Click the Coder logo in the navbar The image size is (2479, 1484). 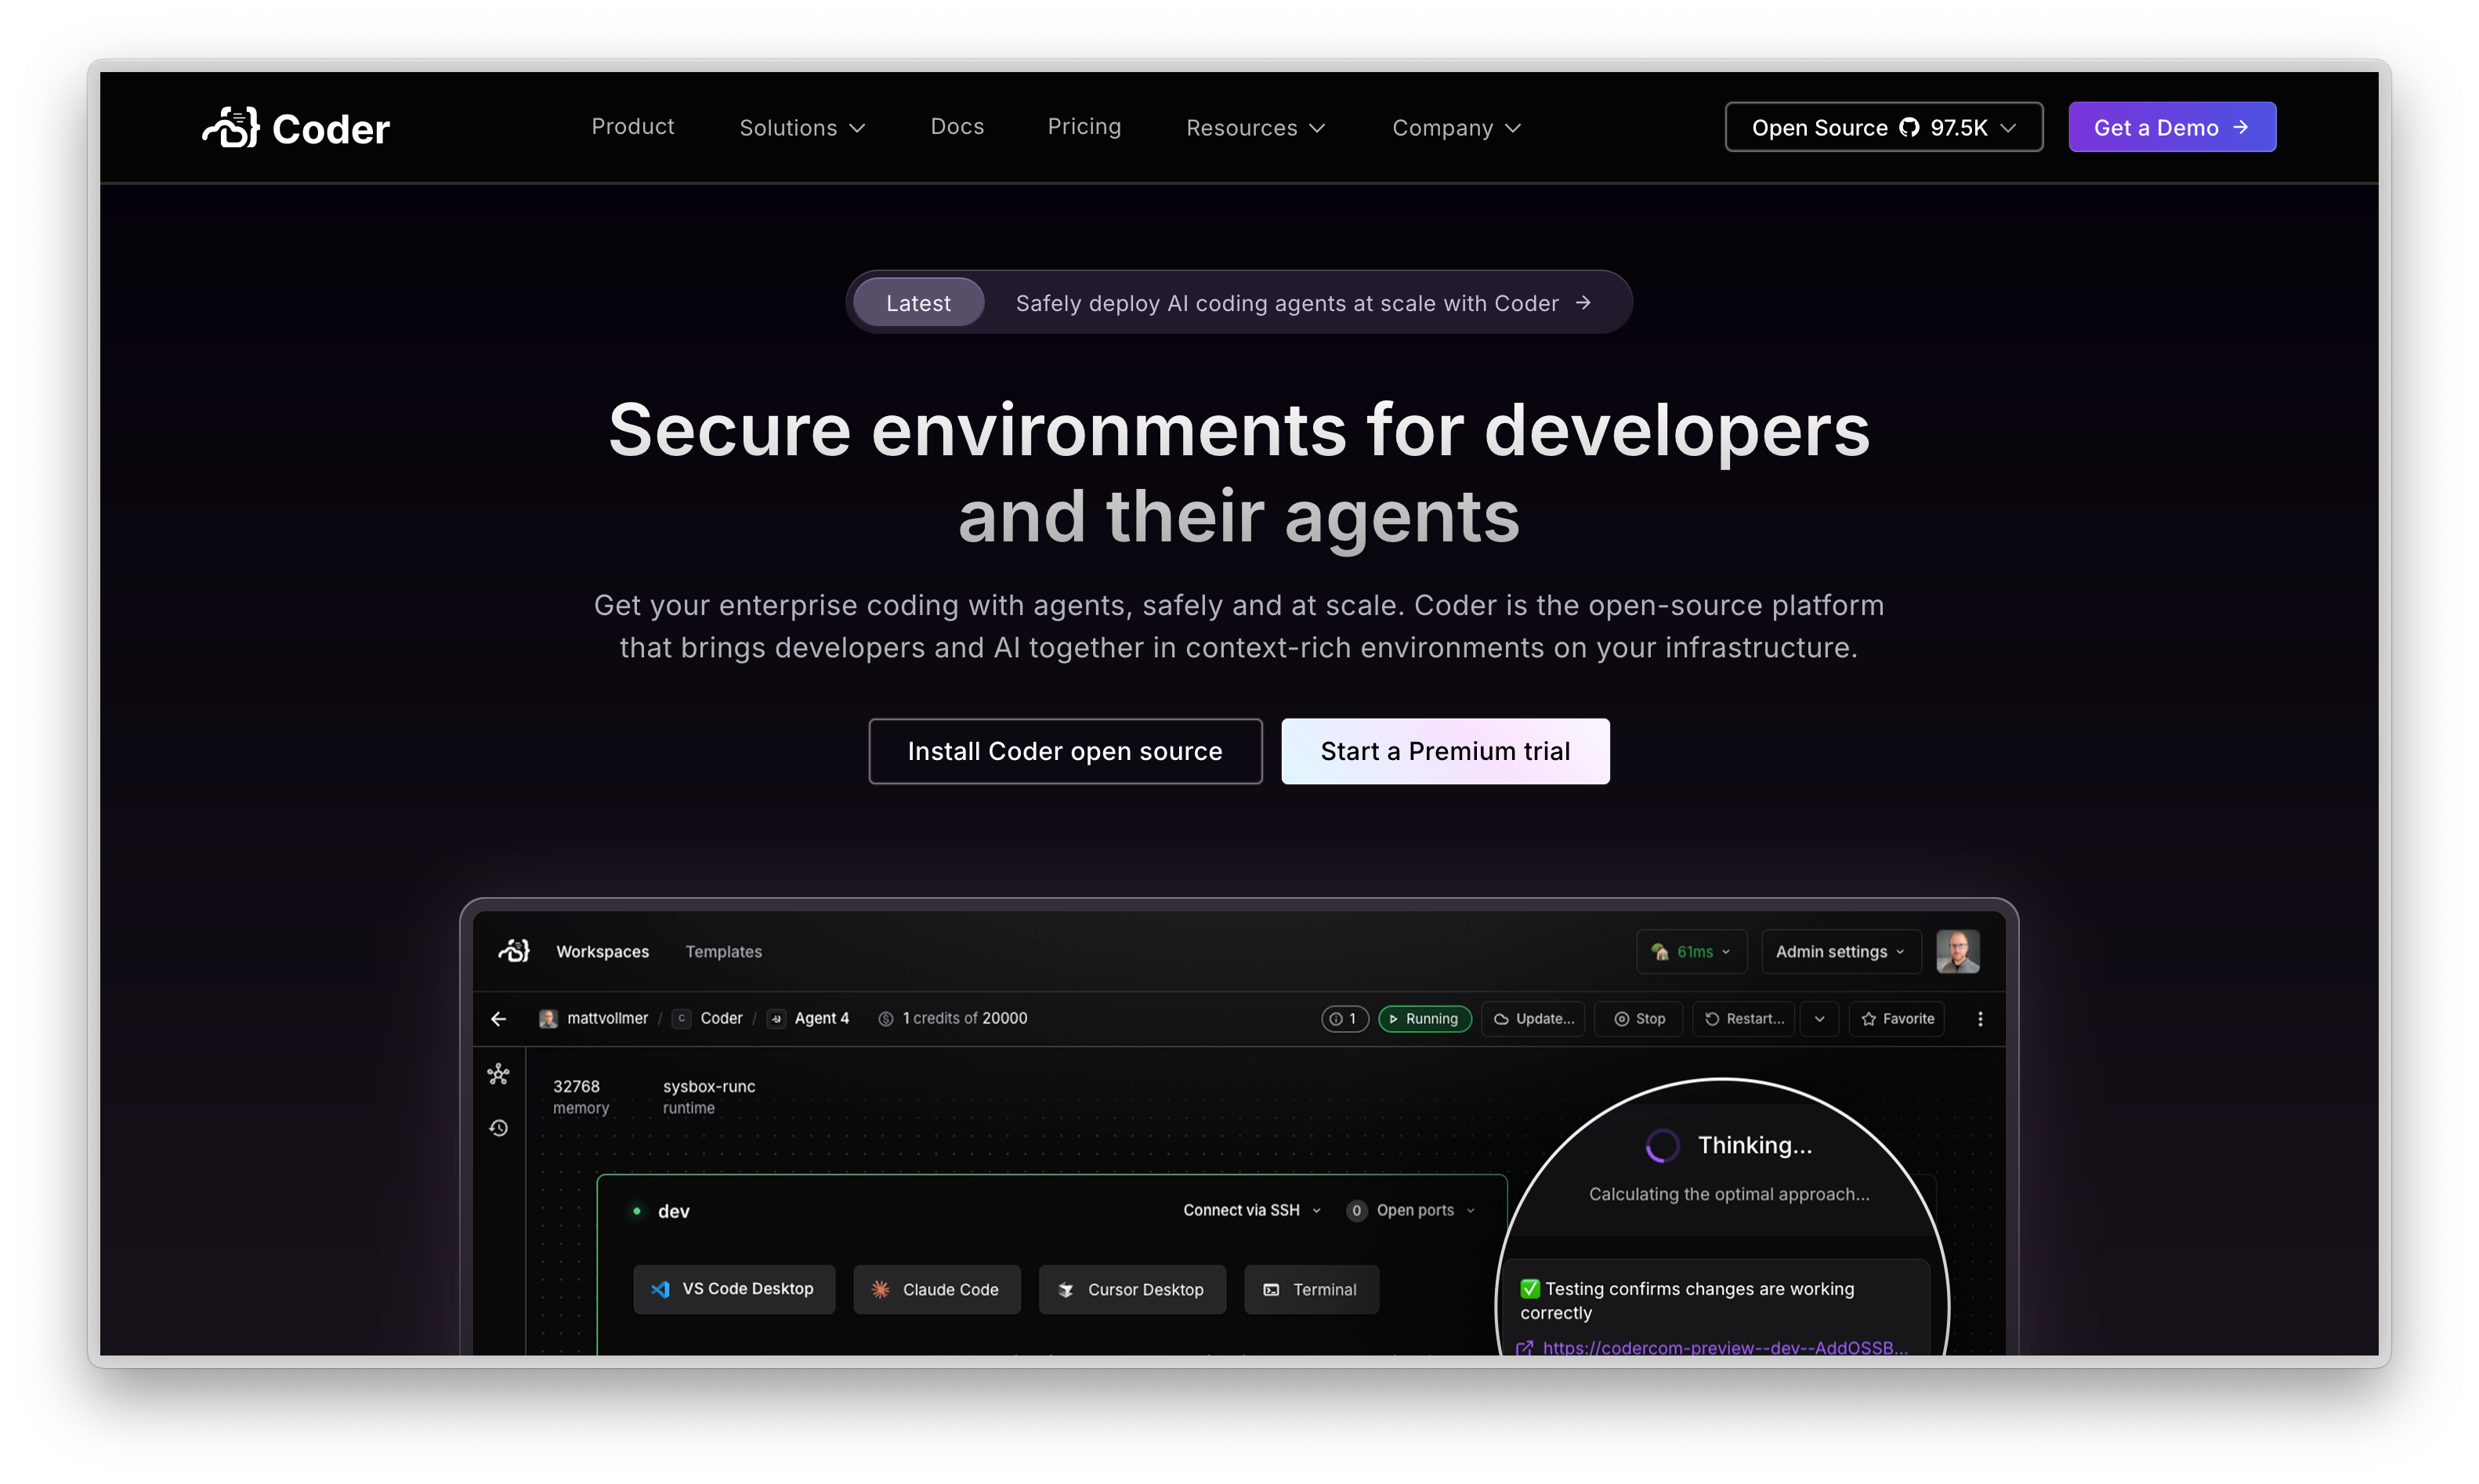click(x=296, y=128)
